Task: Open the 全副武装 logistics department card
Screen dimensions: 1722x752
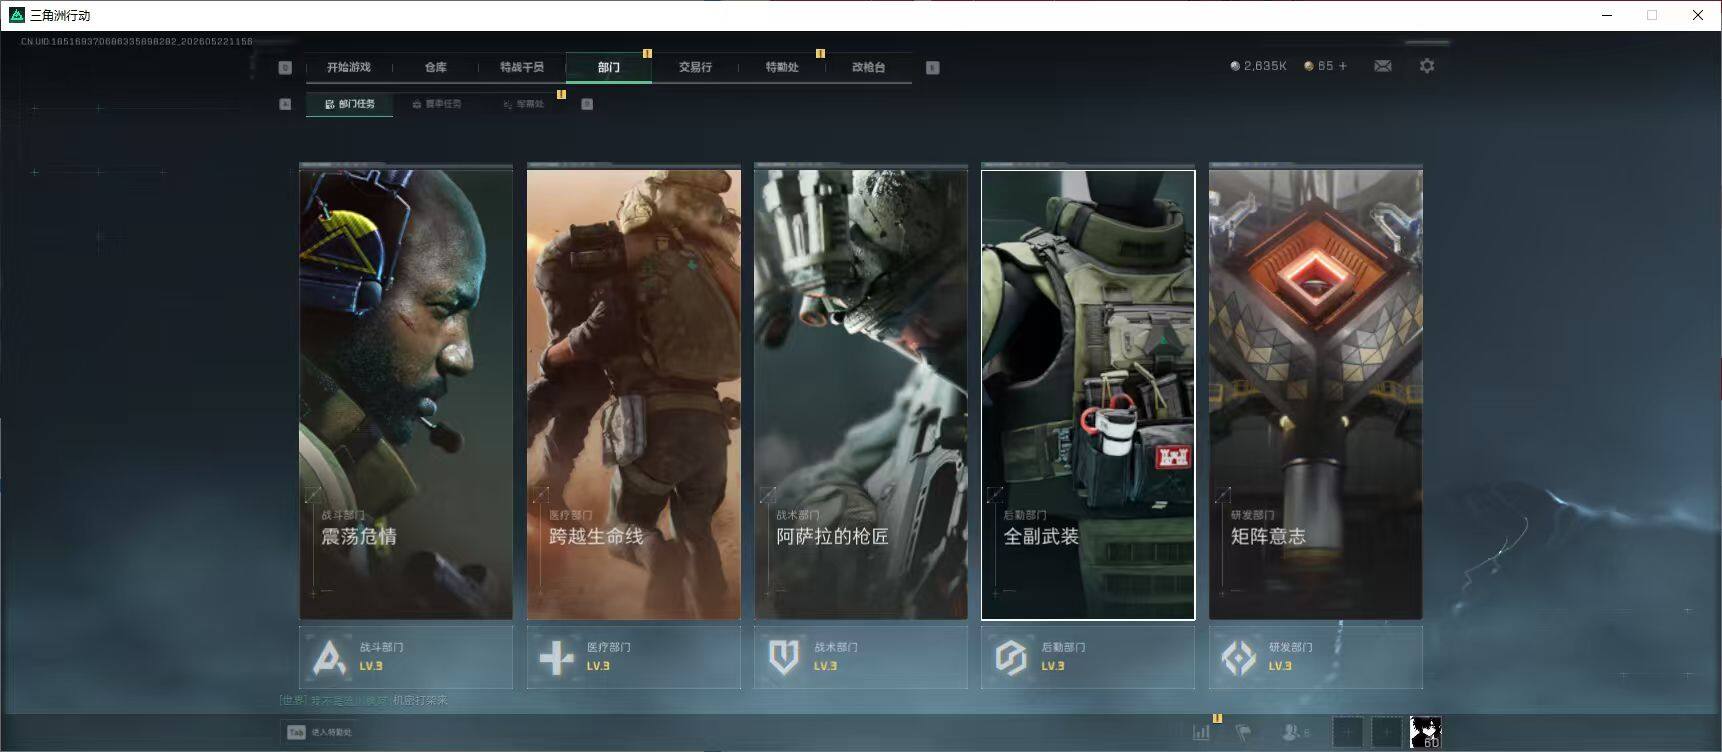Action: click(x=1088, y=394)
